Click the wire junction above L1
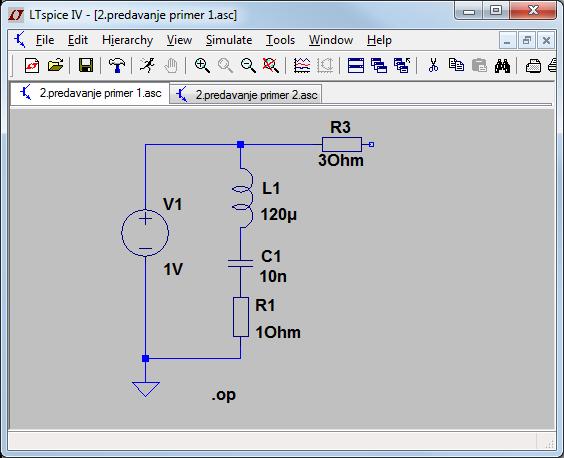 click(241, 145)
